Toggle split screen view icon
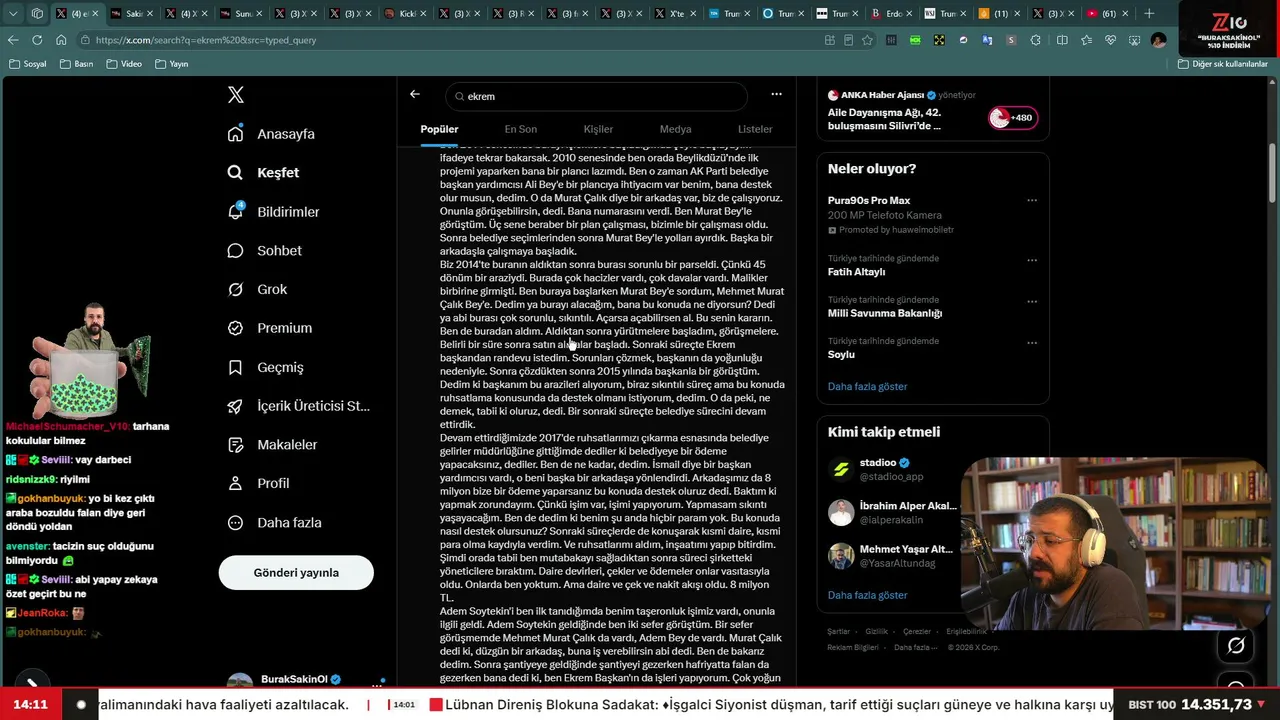 coord(1062,40)
